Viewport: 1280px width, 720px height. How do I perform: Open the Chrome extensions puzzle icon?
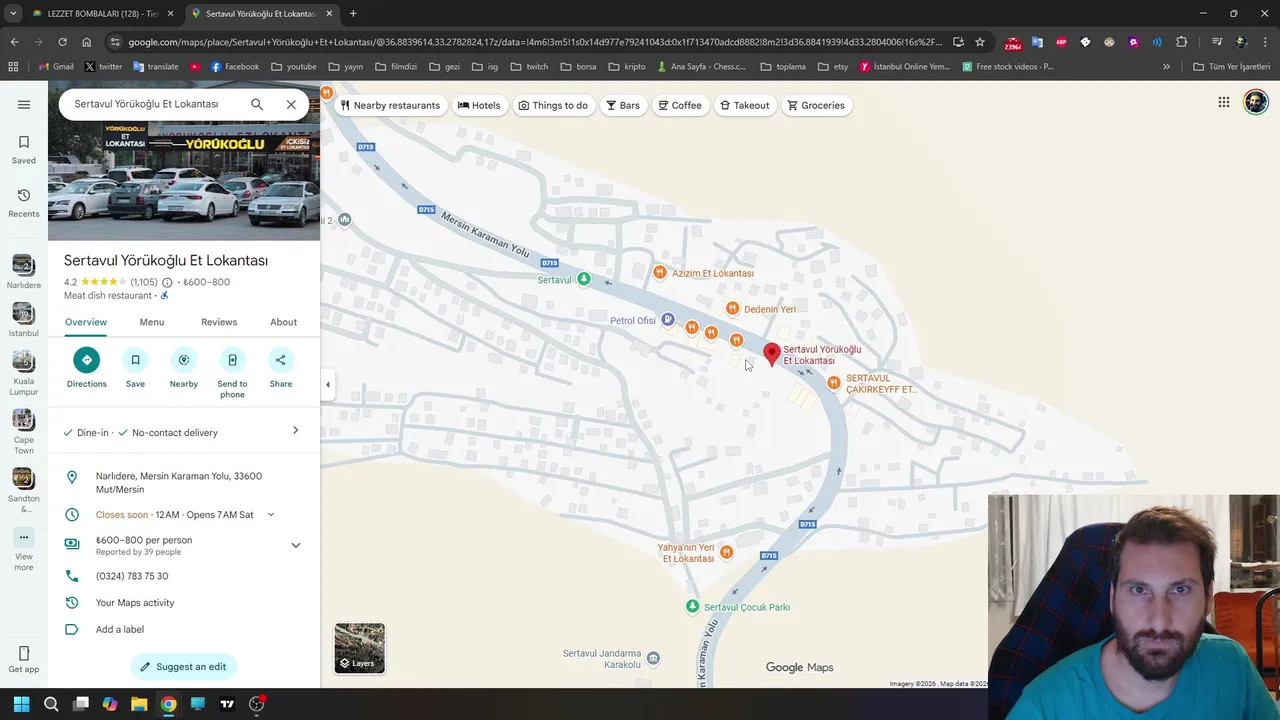tap(1182, 42)
